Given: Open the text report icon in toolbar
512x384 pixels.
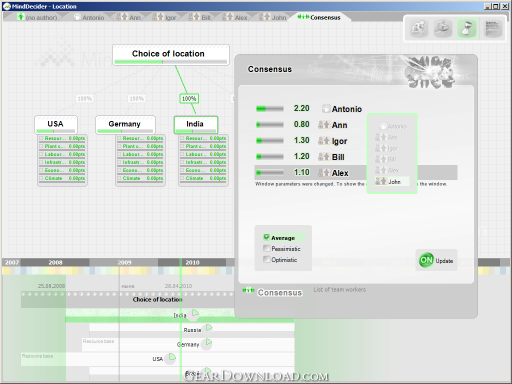Looking at the screenshot, I should tap(492, 28).
